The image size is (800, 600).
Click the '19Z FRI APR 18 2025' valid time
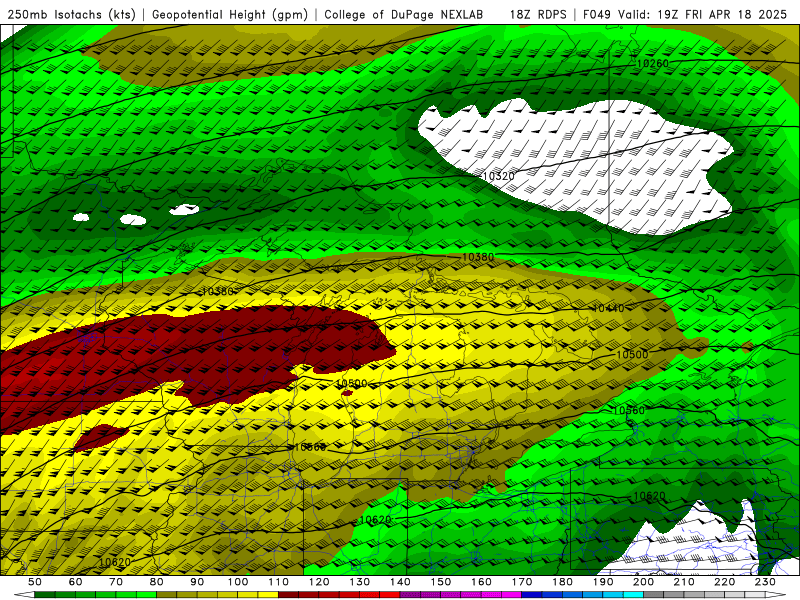(722, 15)
